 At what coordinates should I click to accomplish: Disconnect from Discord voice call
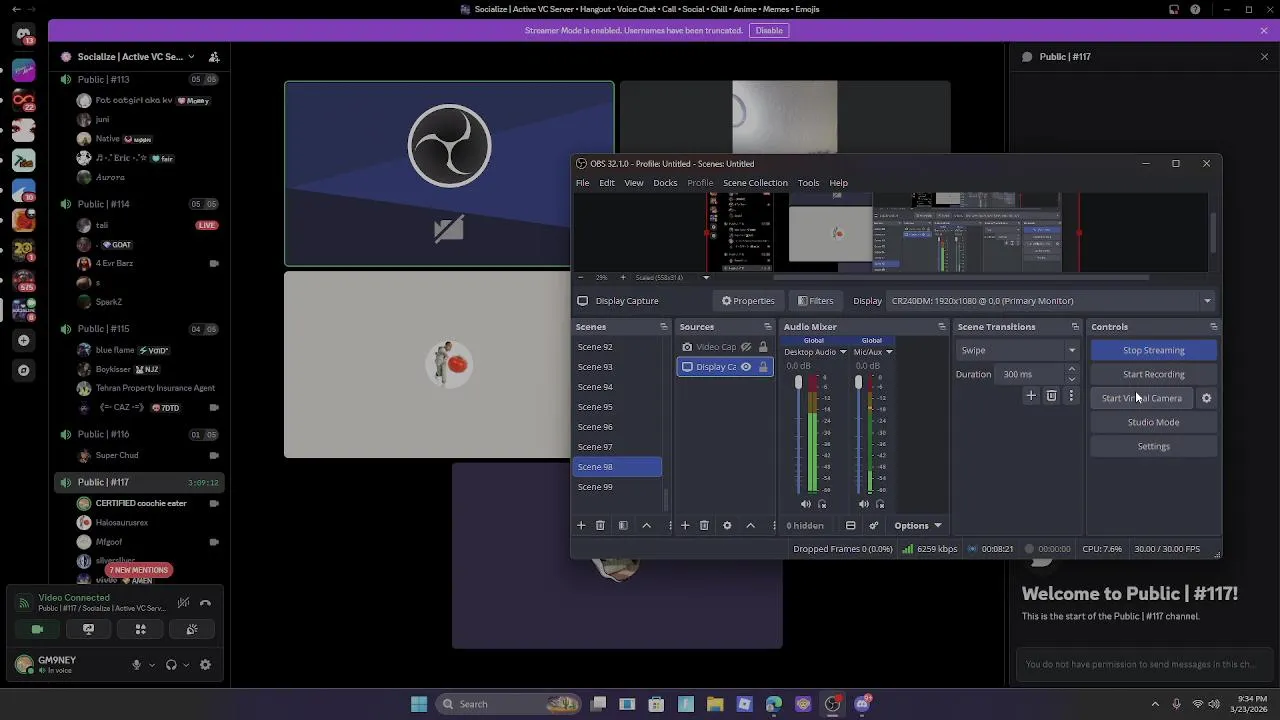(205, 603)
